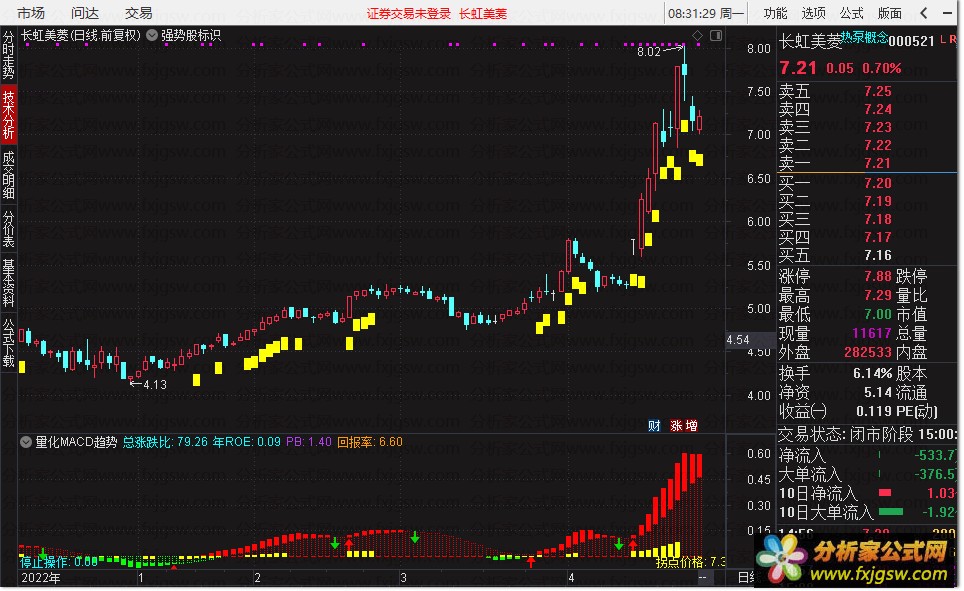Click the red 长虹美菱 title in top bar
Screen dimensions: 964x591
[483, 14]
